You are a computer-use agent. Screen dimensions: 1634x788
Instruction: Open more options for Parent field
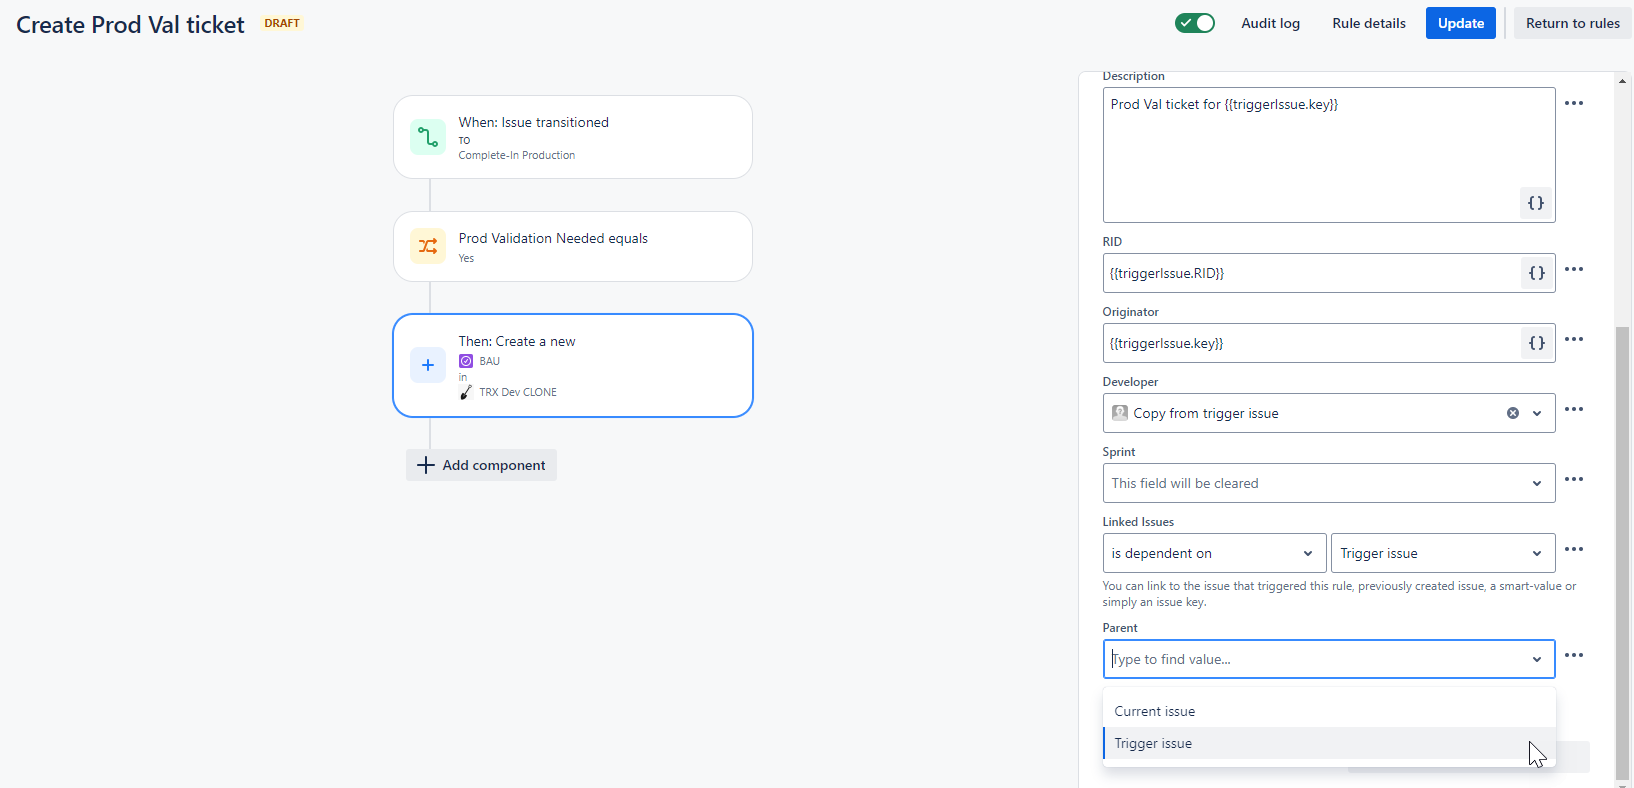[x=1574, y=655]
